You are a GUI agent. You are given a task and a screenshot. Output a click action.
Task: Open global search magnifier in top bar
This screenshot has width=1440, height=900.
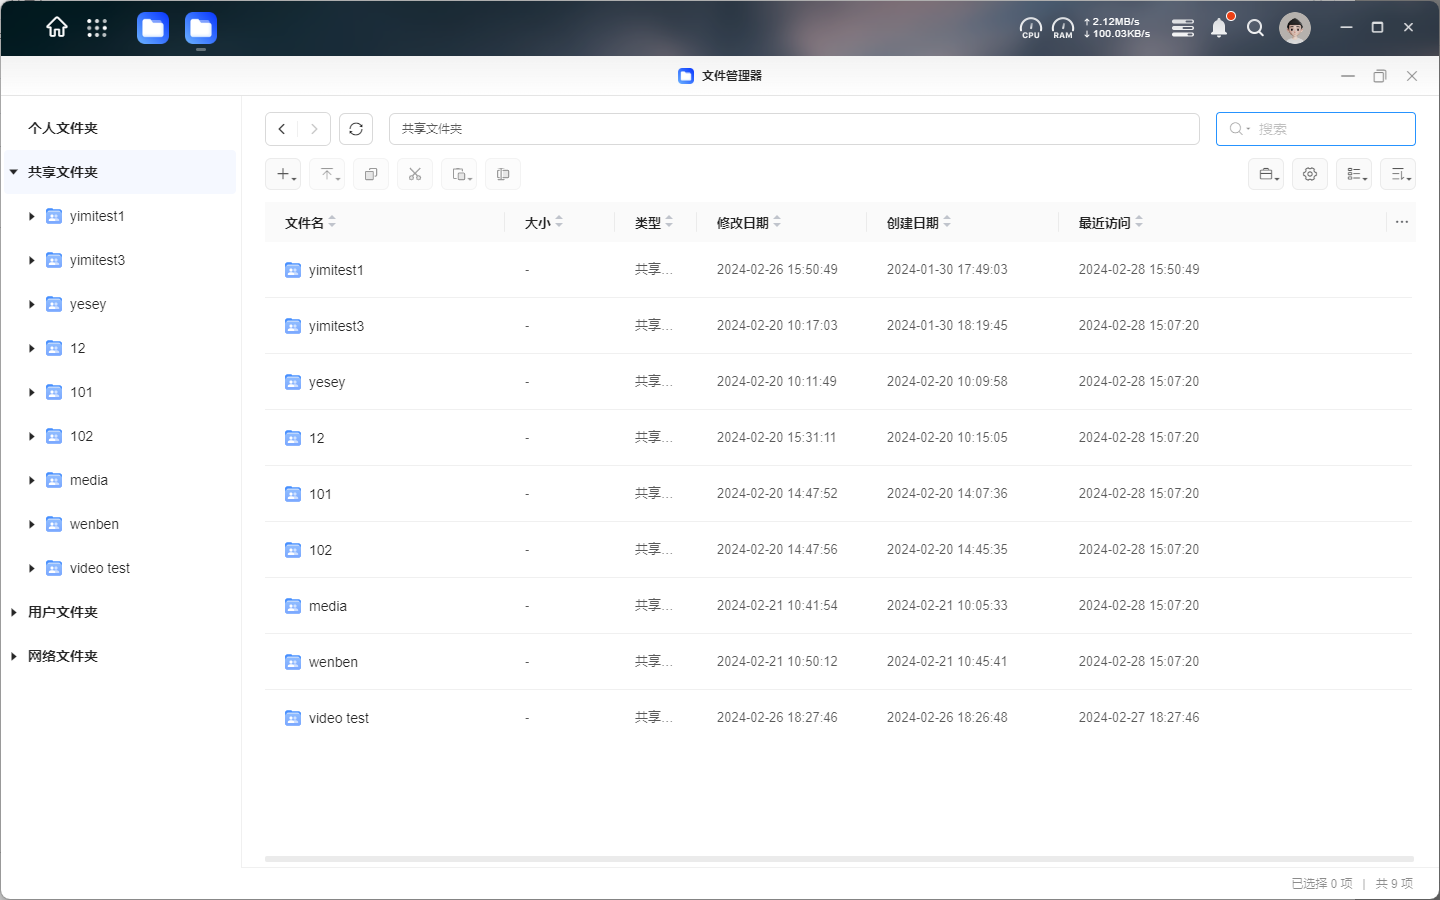coord(1256,28)
